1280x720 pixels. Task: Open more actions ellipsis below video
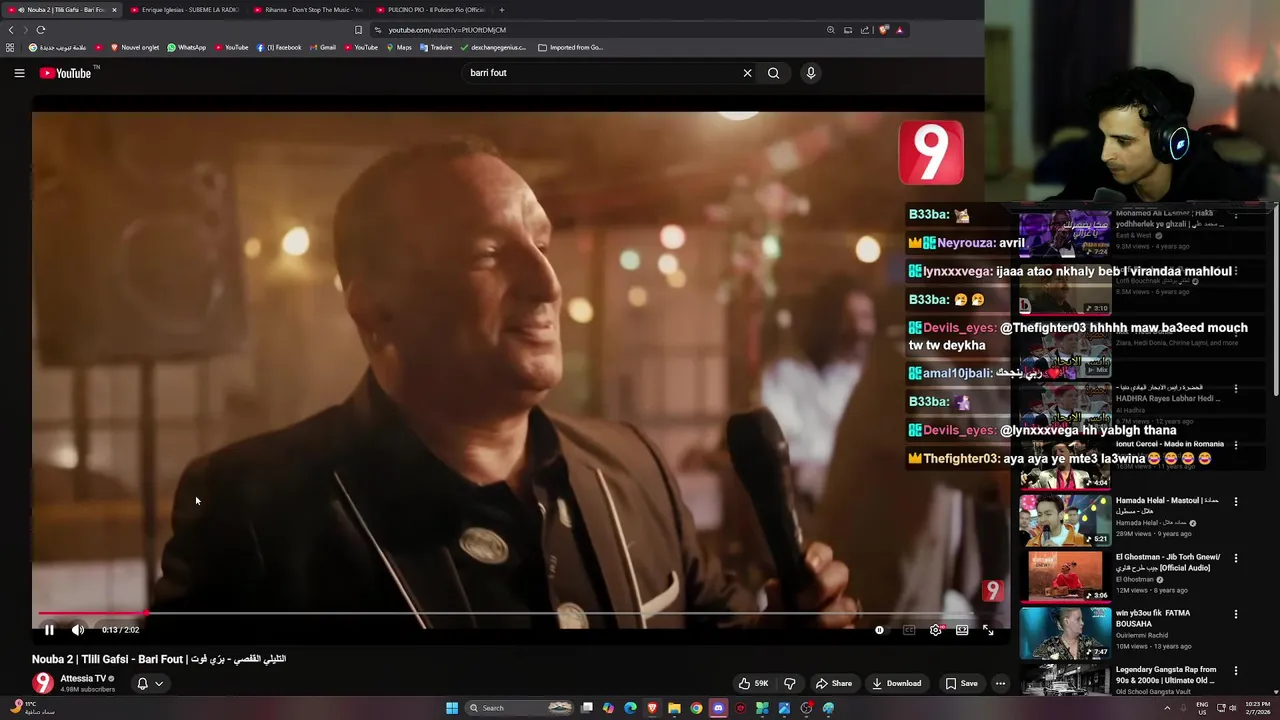pos(1000,684)
